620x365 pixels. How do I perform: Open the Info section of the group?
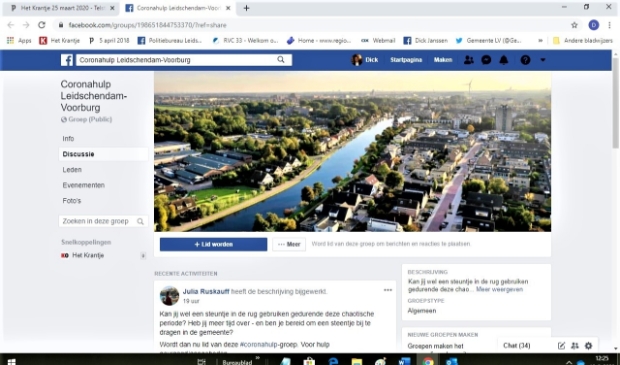coord(68,138)
